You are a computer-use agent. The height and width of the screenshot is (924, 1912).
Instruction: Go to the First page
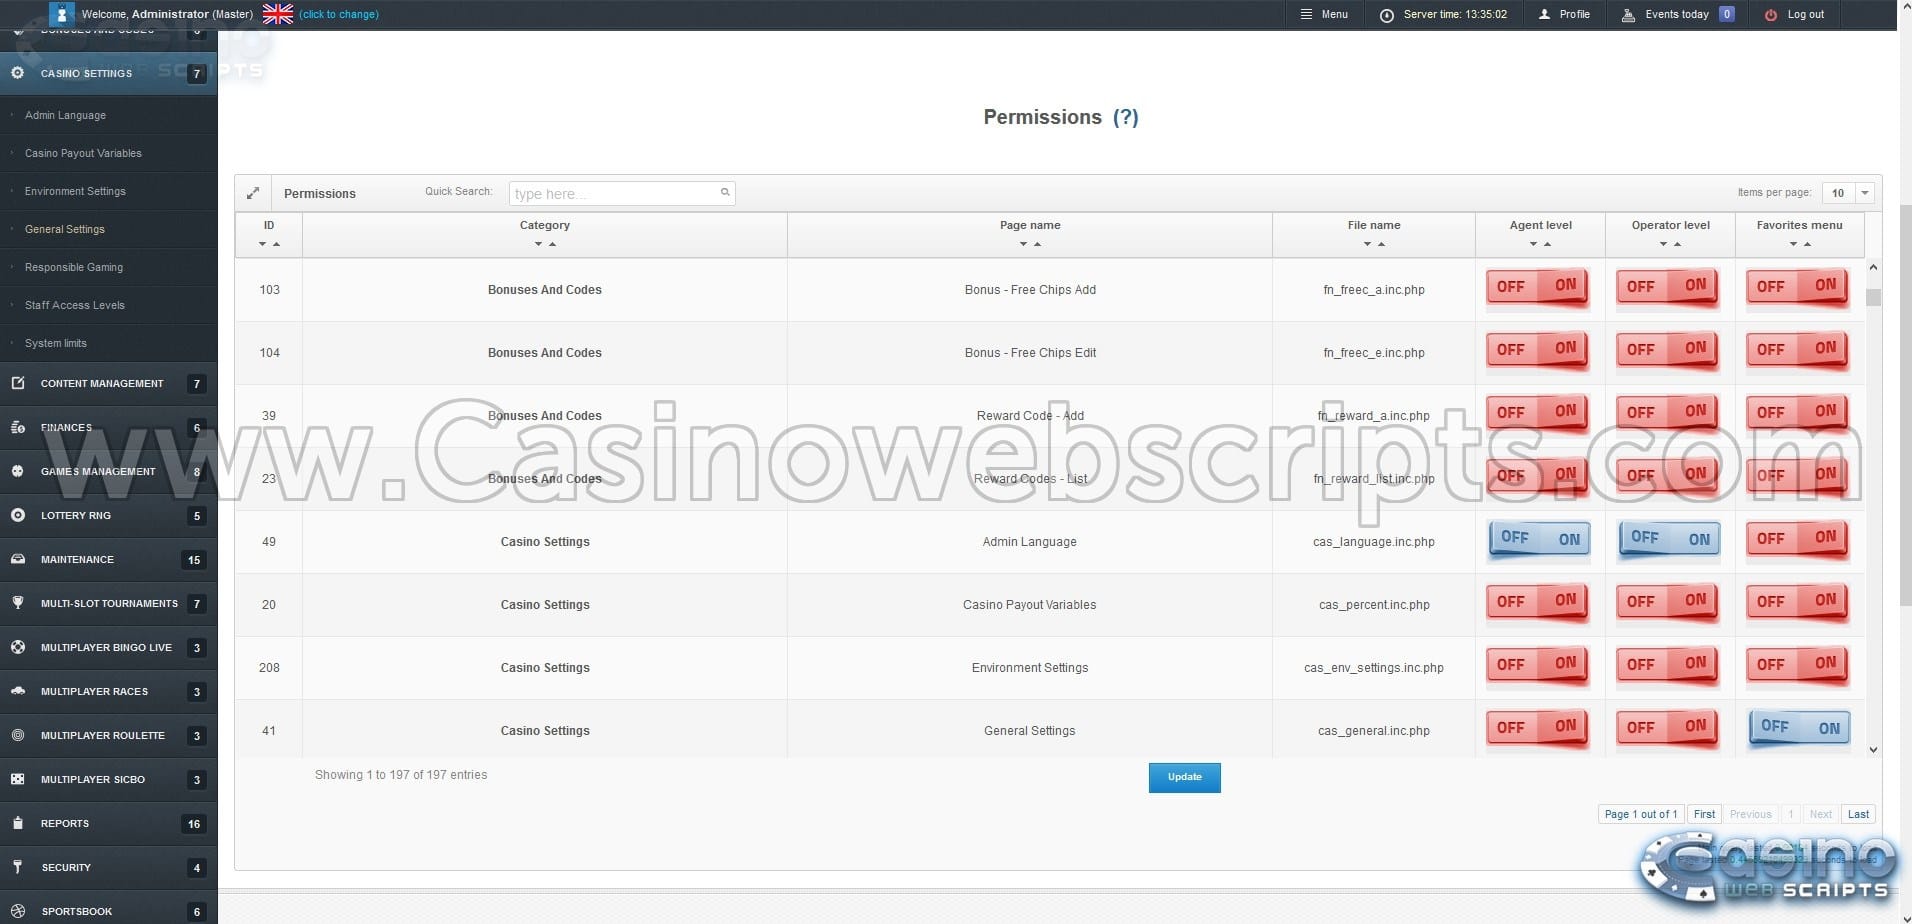coord(1704,814)
